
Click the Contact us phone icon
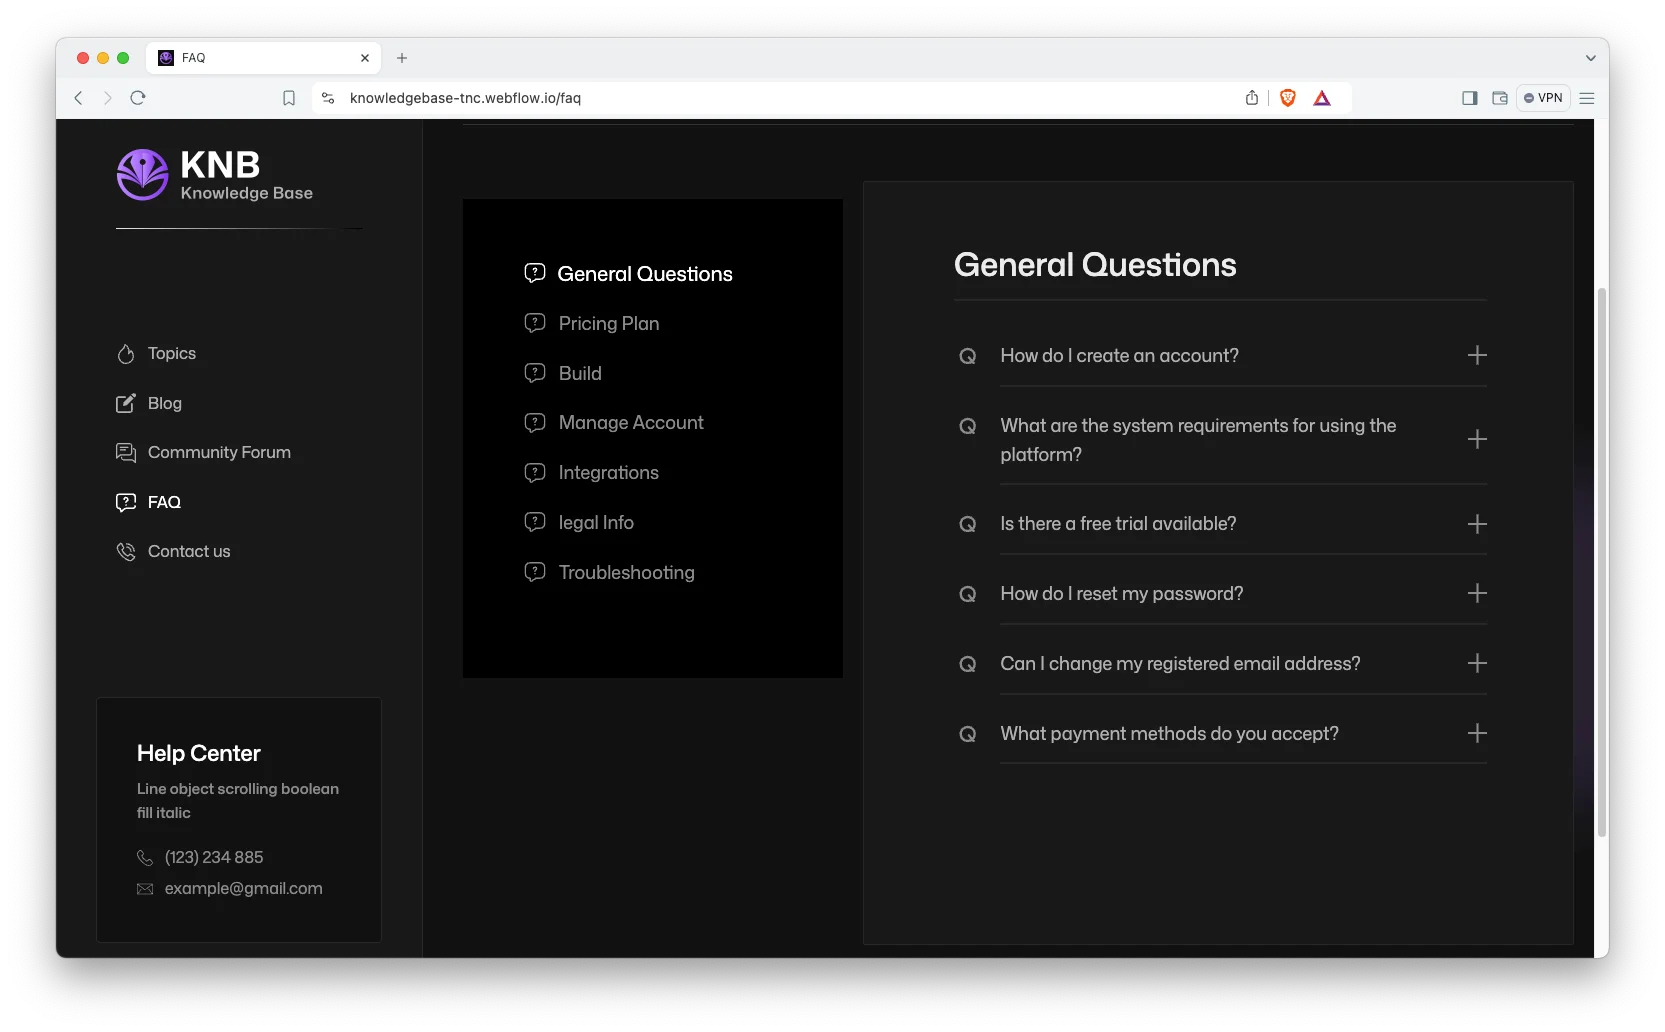tap(125, 551)
